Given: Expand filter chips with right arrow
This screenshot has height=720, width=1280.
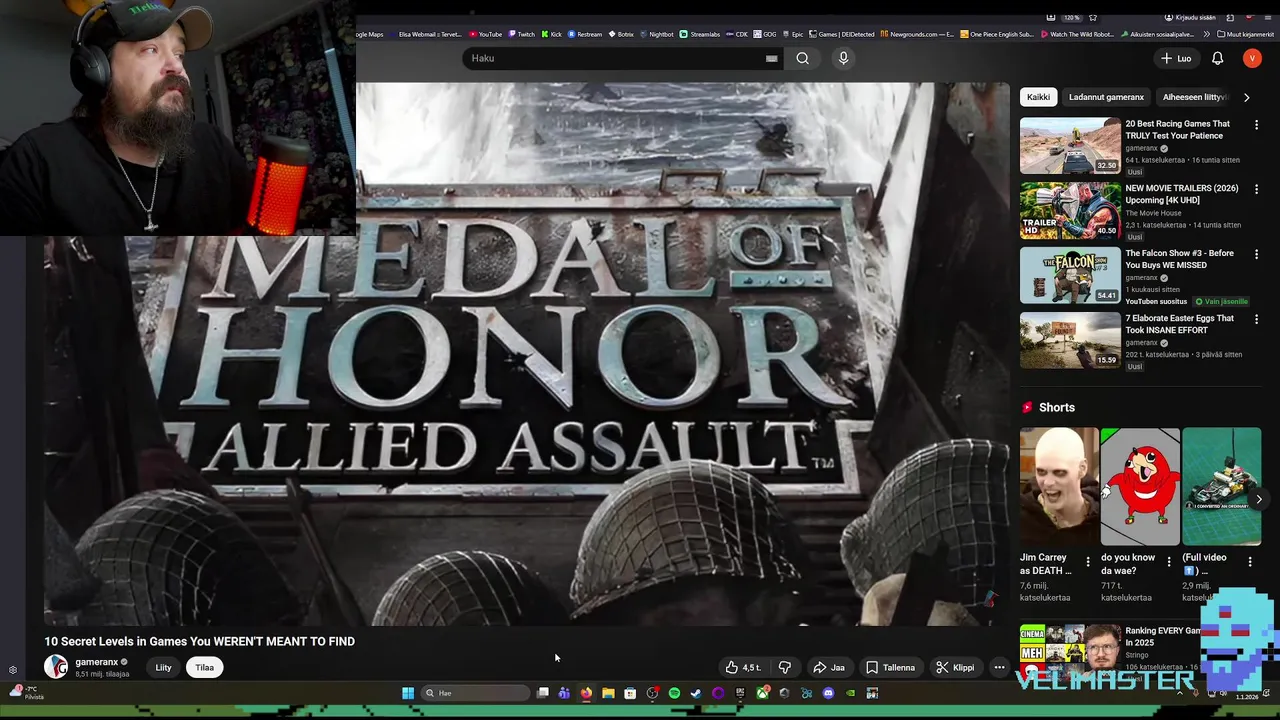Looking at the screenshot, I should pos(1246,97).
